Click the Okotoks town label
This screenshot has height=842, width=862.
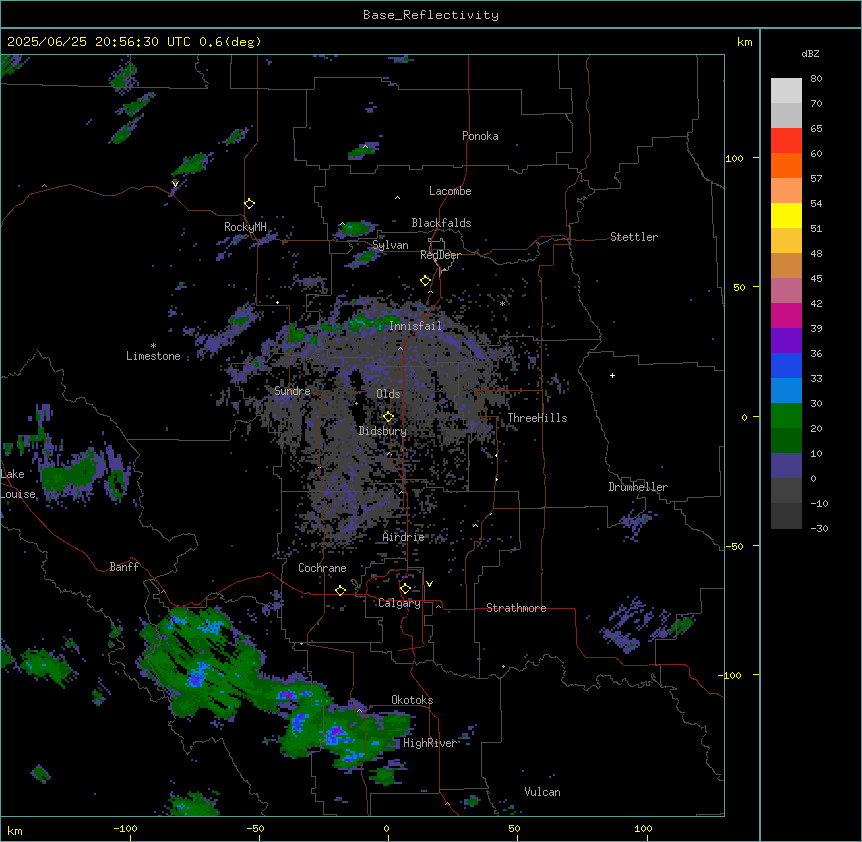(412, 700)
